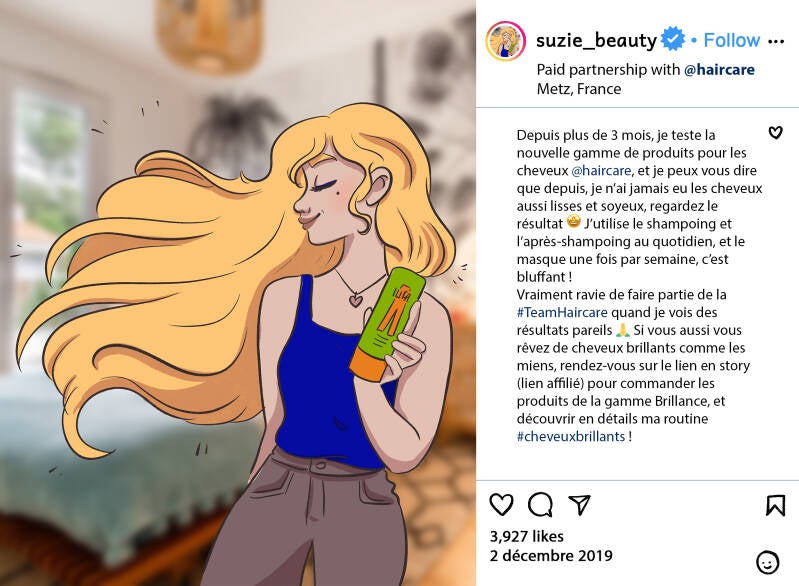799x586 pixels.
Task: Follow the suzie_beauty account
Action: click(x=731, y=40)
